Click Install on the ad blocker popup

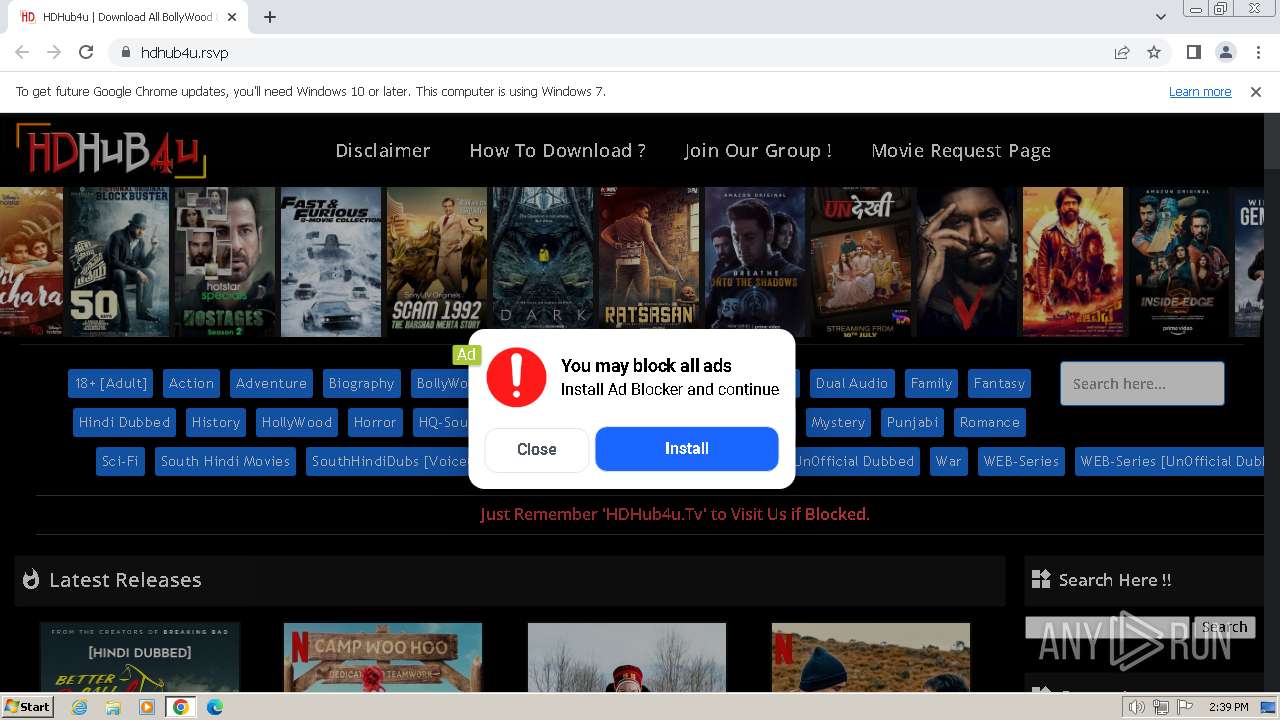[x=687, y=449]
